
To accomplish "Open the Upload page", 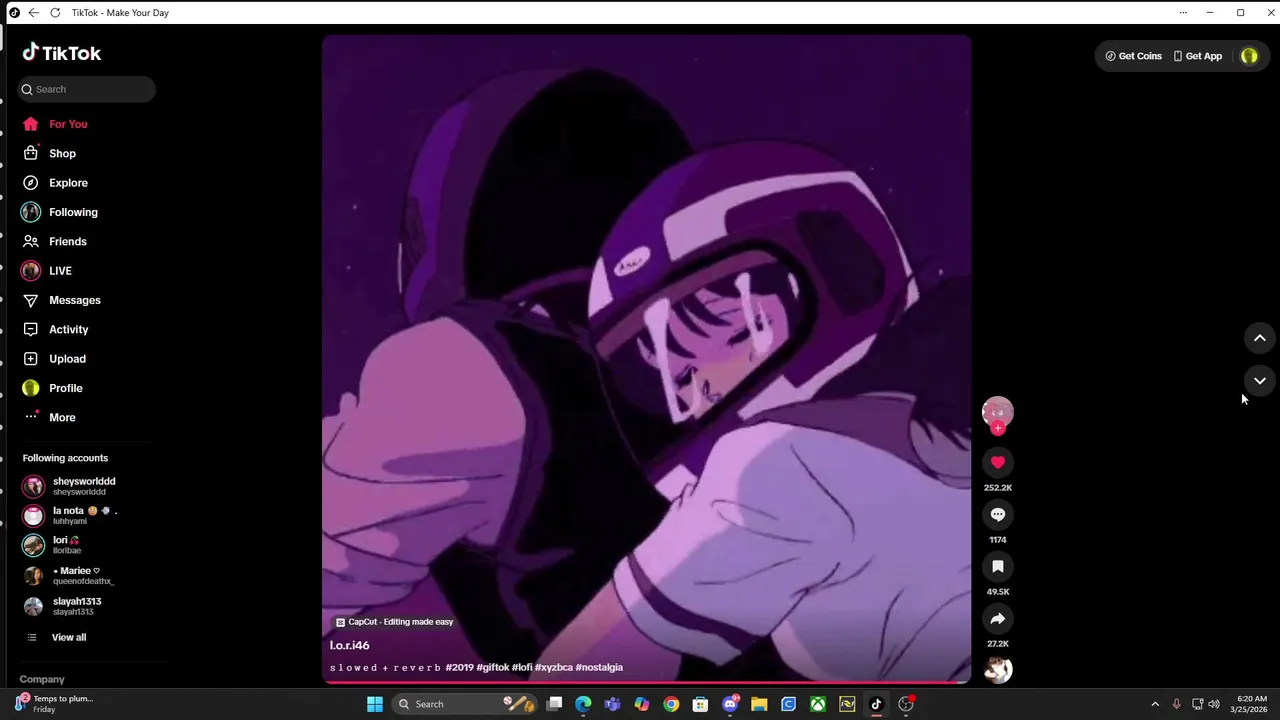I will 67,359.
